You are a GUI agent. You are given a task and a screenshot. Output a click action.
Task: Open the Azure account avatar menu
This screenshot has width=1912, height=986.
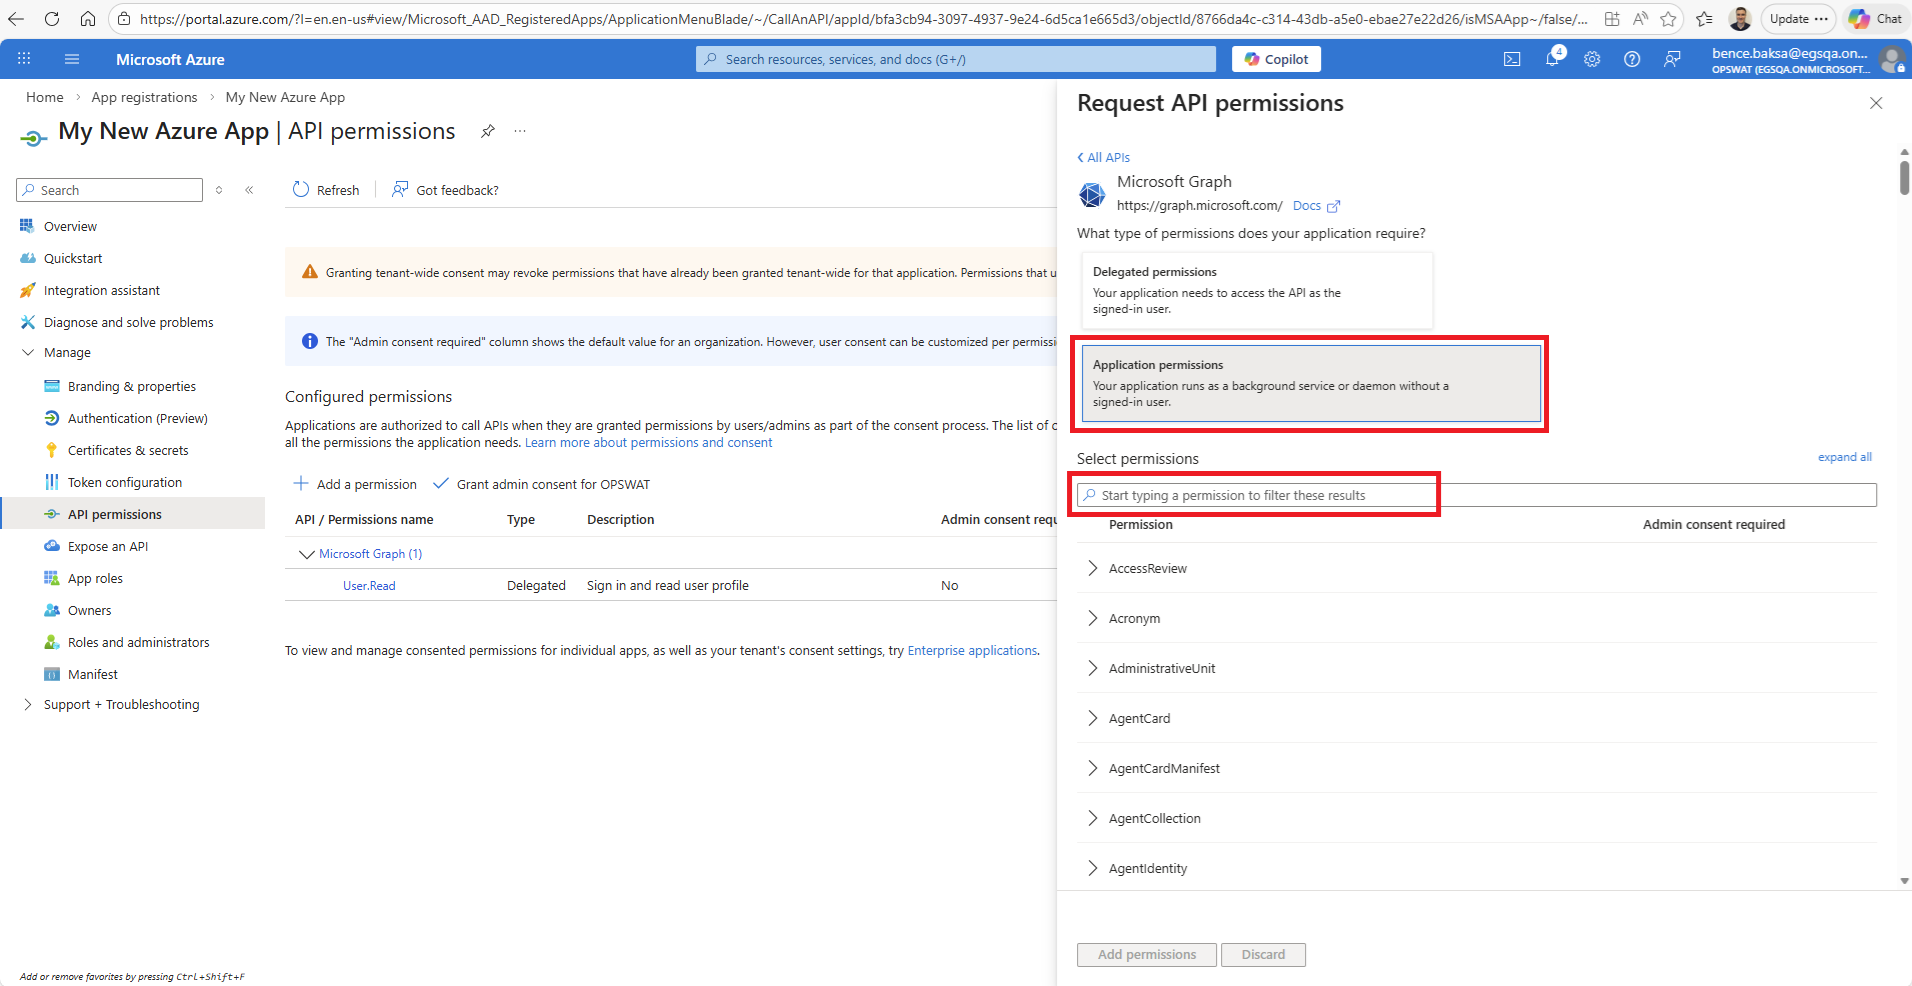click(1892, 60)
